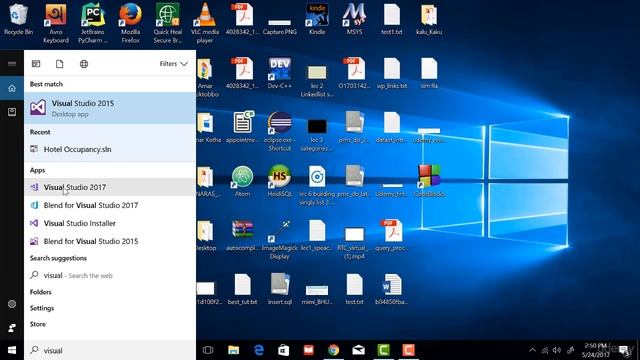Open the hamburger menu in search panel
640x360 pixels.
pos(12,64)
